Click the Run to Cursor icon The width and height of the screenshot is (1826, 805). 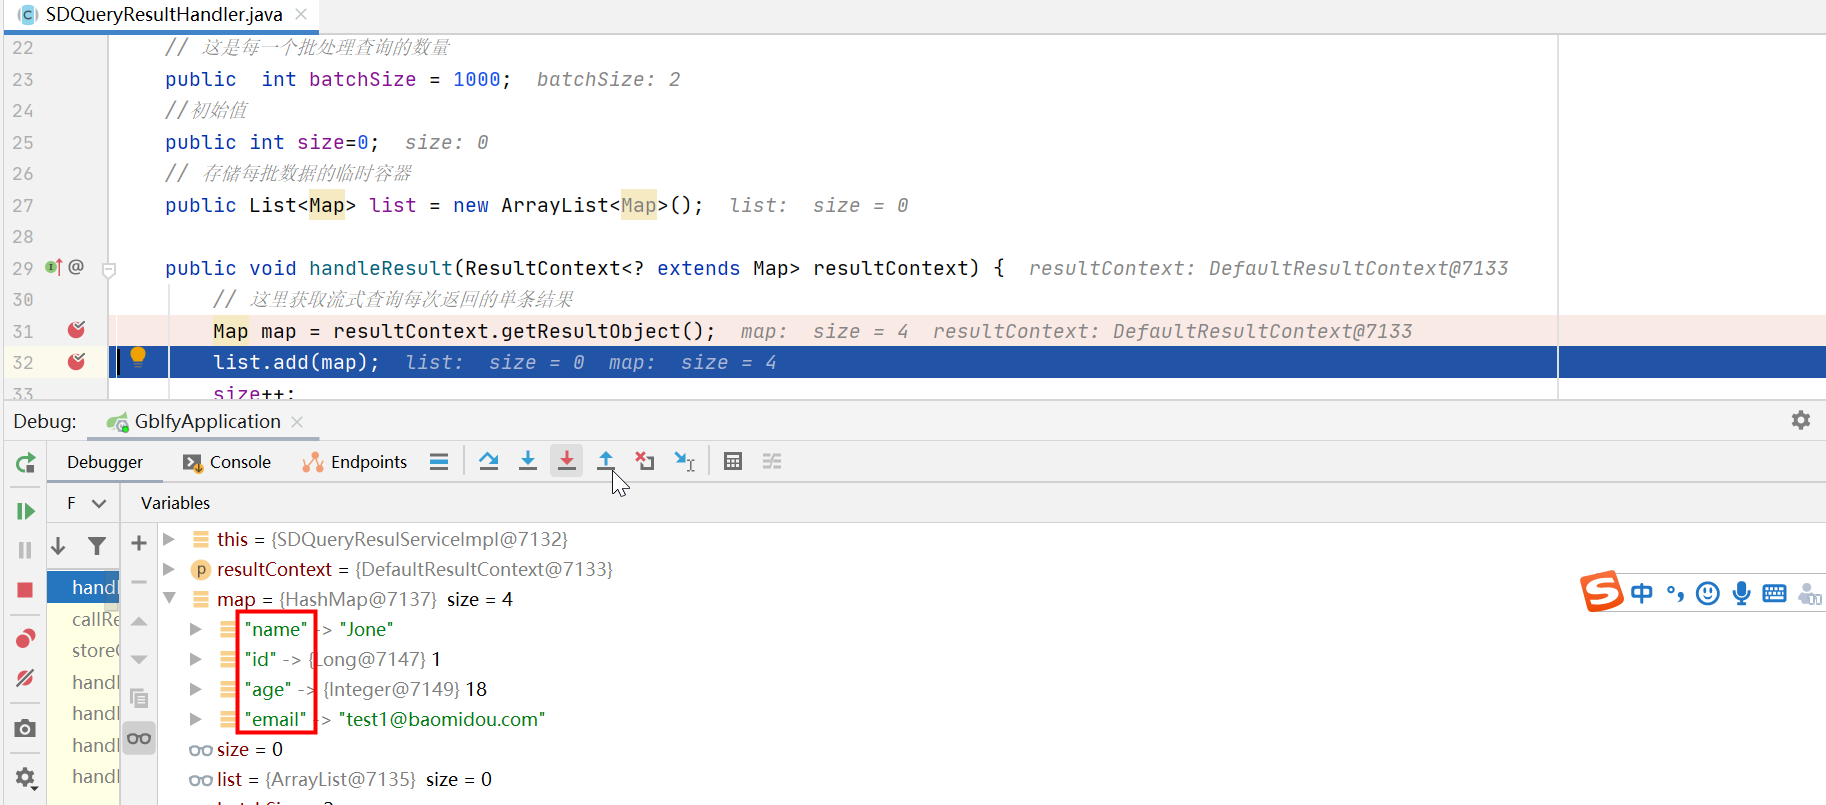coord(684,461)
